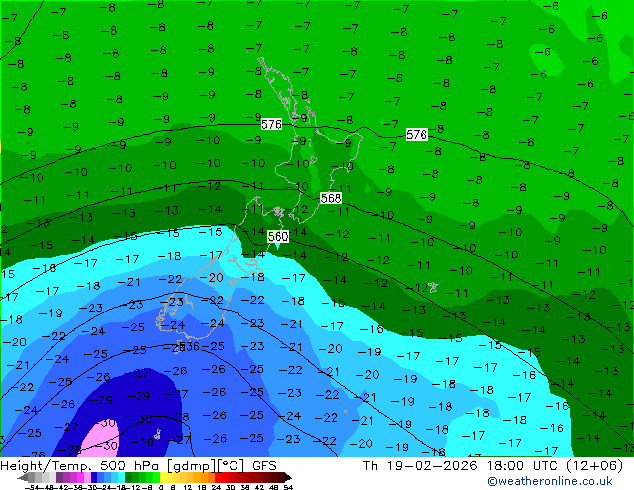The image size is (634, 490).
Task: Click the 576 contour label east of New Zealand
Action: (416, 134)
